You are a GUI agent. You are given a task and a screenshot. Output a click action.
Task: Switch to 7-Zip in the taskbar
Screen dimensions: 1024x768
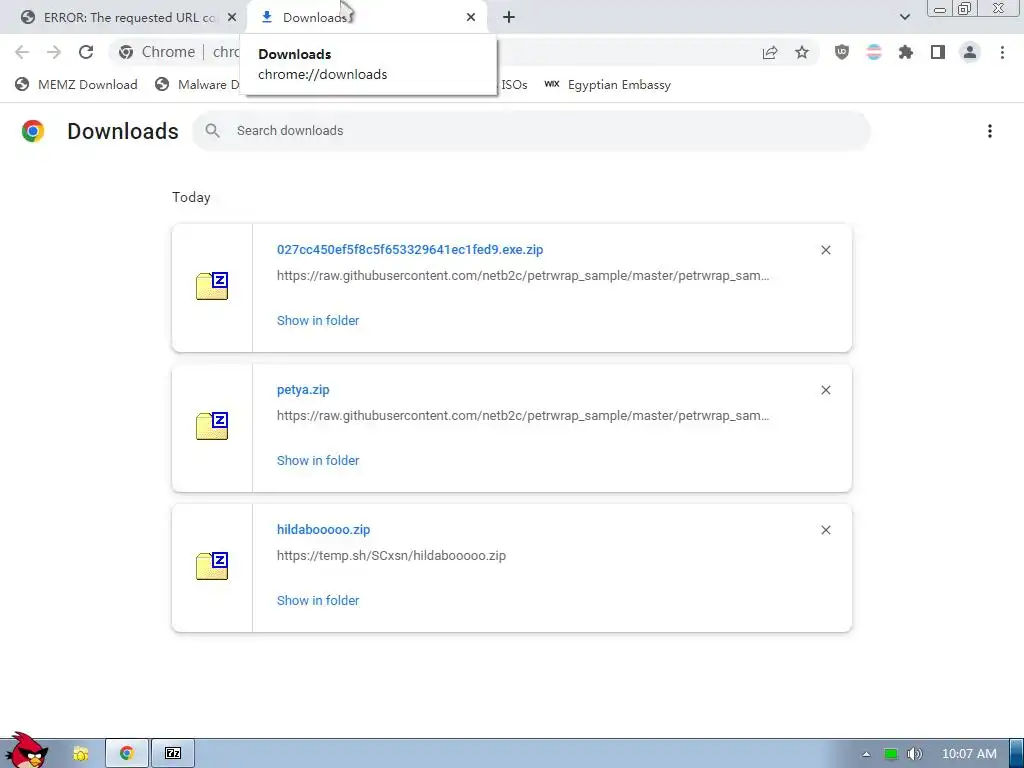tap(173, 754)
